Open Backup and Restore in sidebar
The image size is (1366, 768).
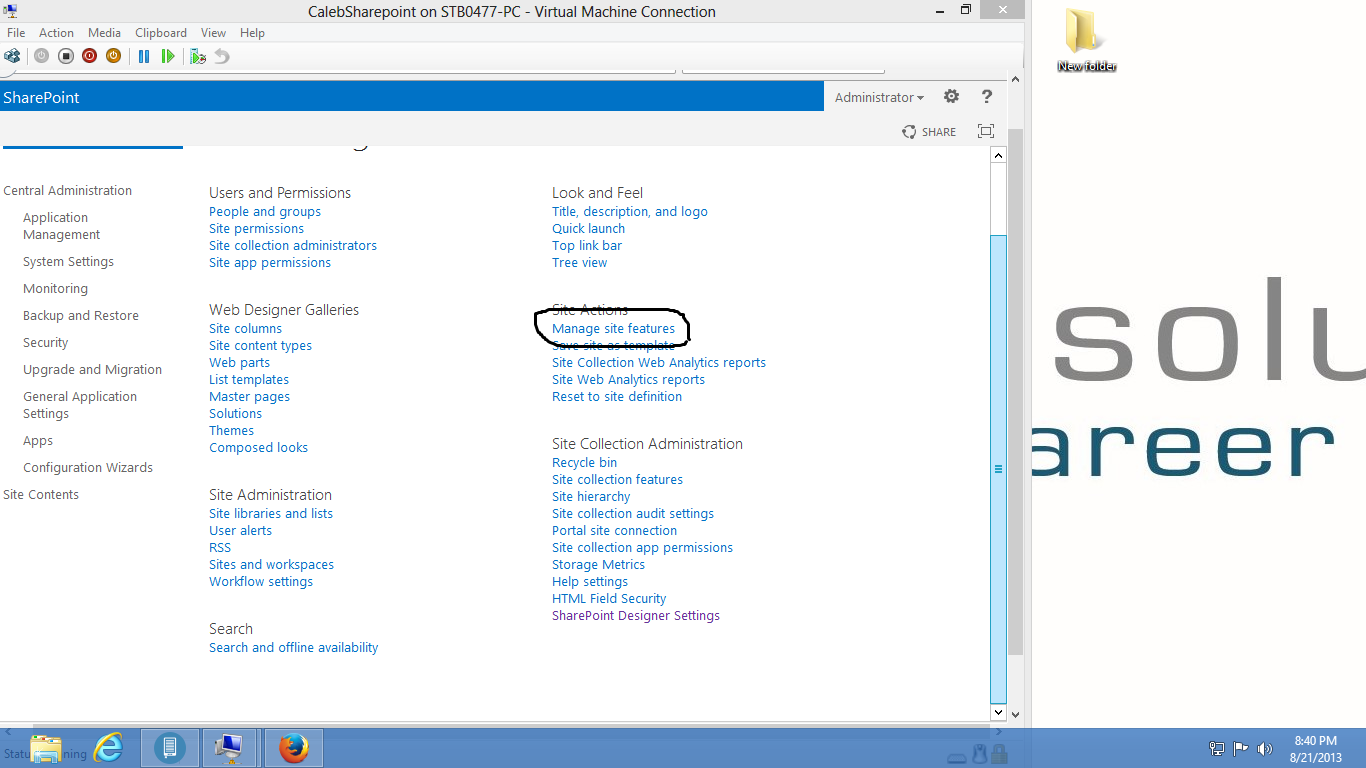point(81,316)
